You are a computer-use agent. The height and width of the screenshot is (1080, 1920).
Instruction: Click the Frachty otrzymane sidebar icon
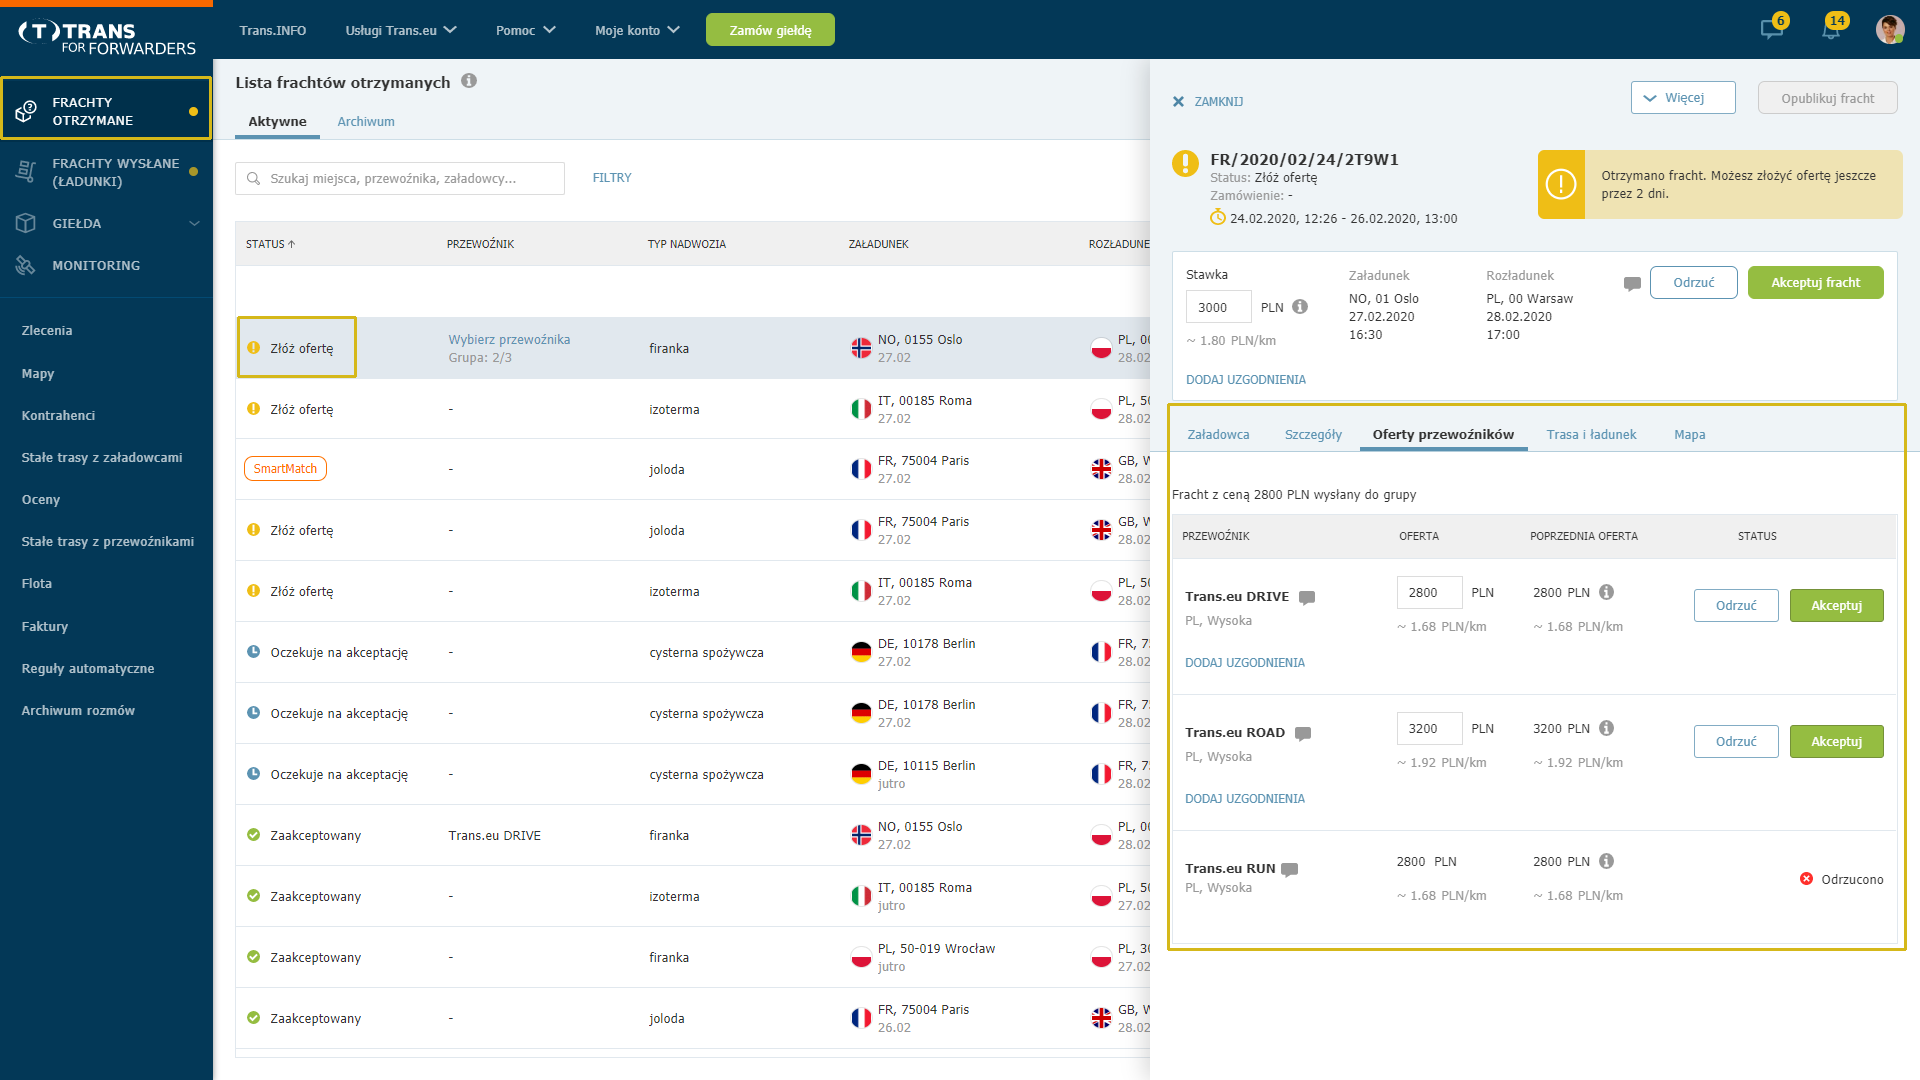(x=26, y=111)
